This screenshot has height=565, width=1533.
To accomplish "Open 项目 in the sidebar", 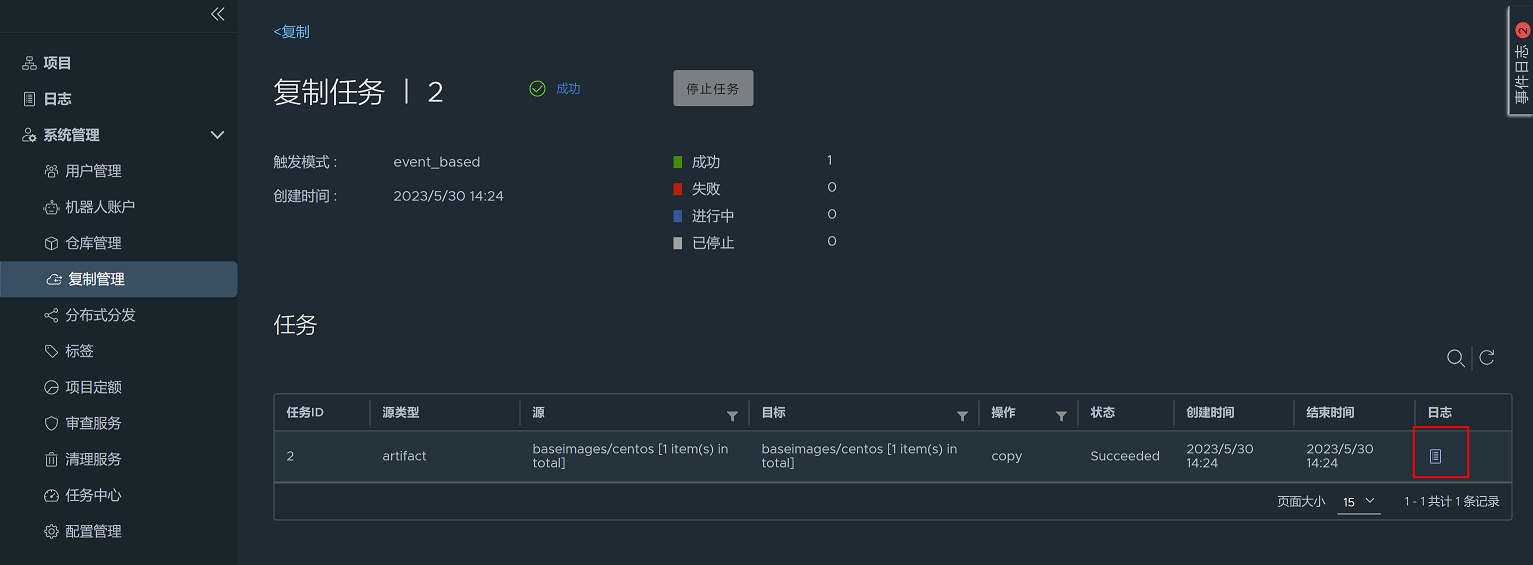I will coord(57,63).
